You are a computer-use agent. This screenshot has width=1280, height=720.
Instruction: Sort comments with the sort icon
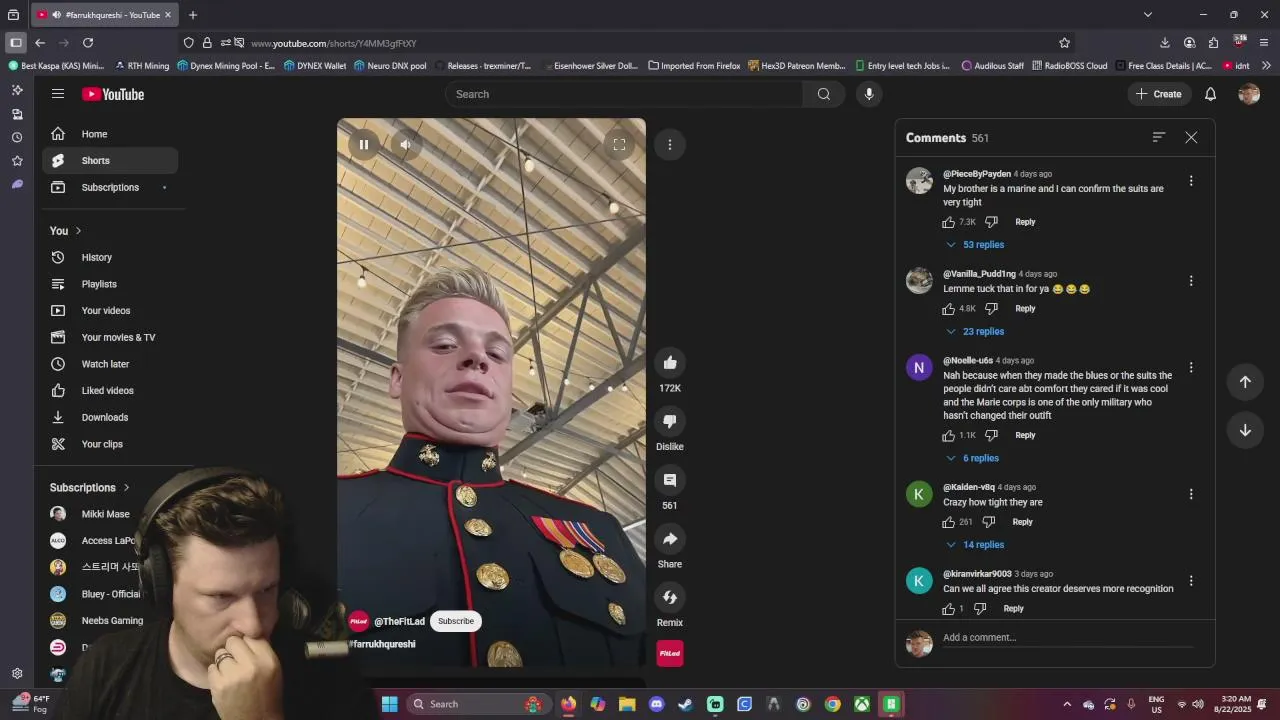pos(1159,137)
